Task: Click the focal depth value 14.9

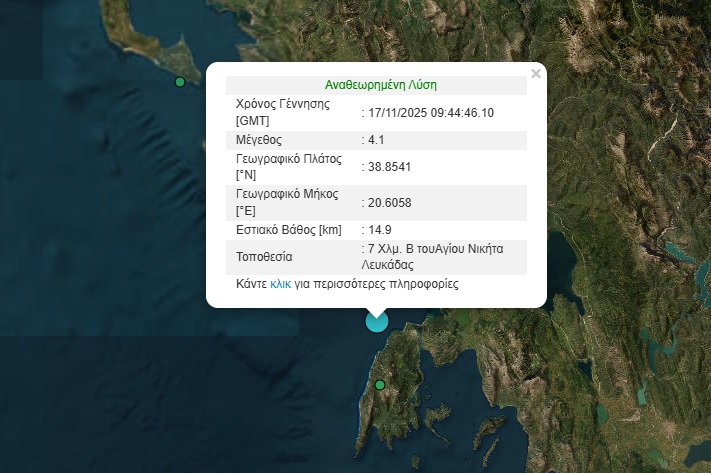Action: click(380, 230)
